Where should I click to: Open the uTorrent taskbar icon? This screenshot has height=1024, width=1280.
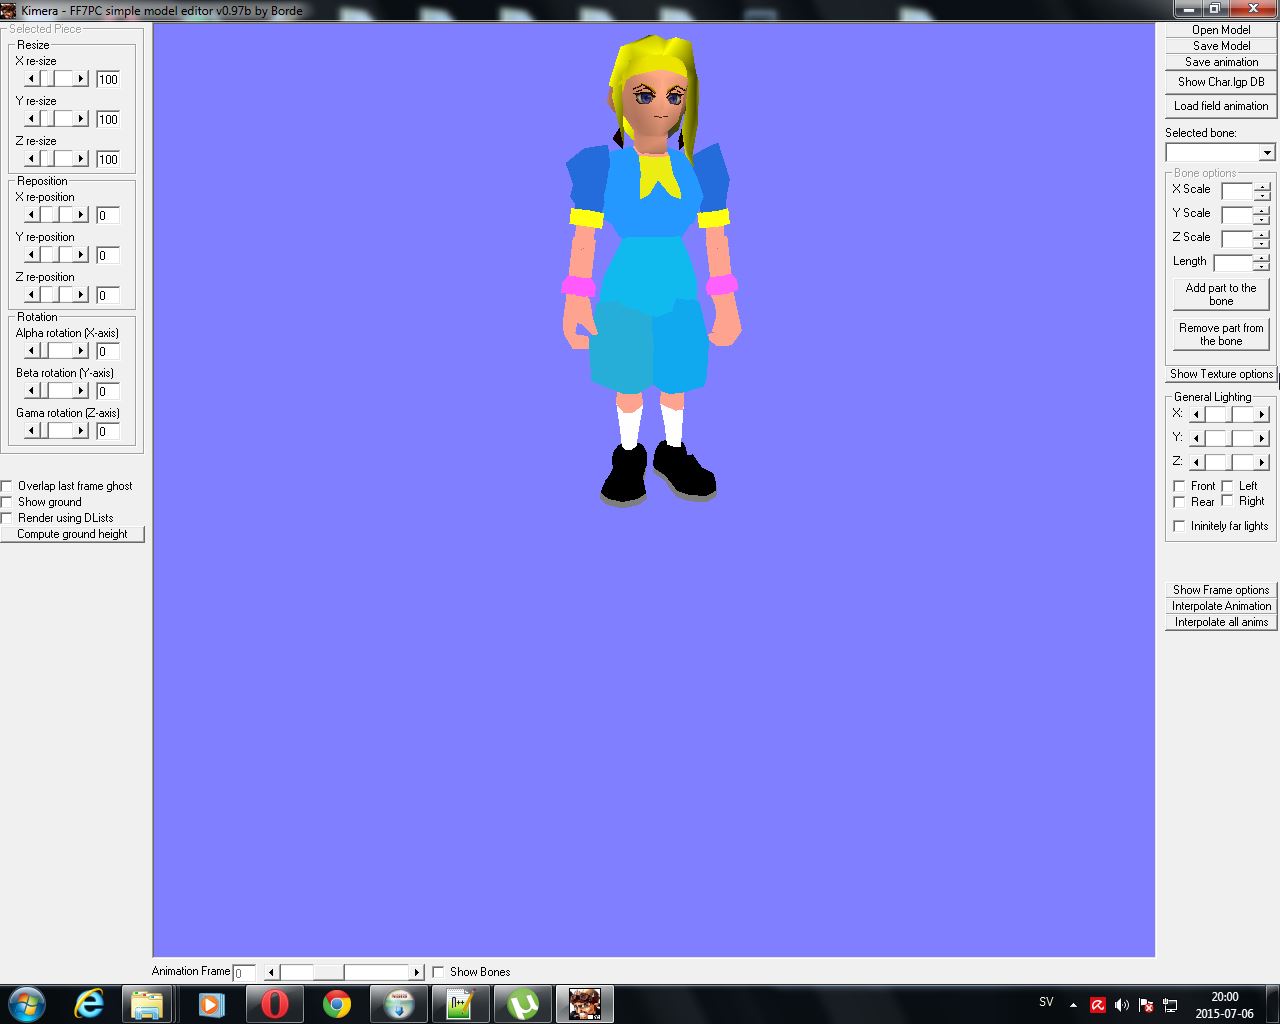523,1004
